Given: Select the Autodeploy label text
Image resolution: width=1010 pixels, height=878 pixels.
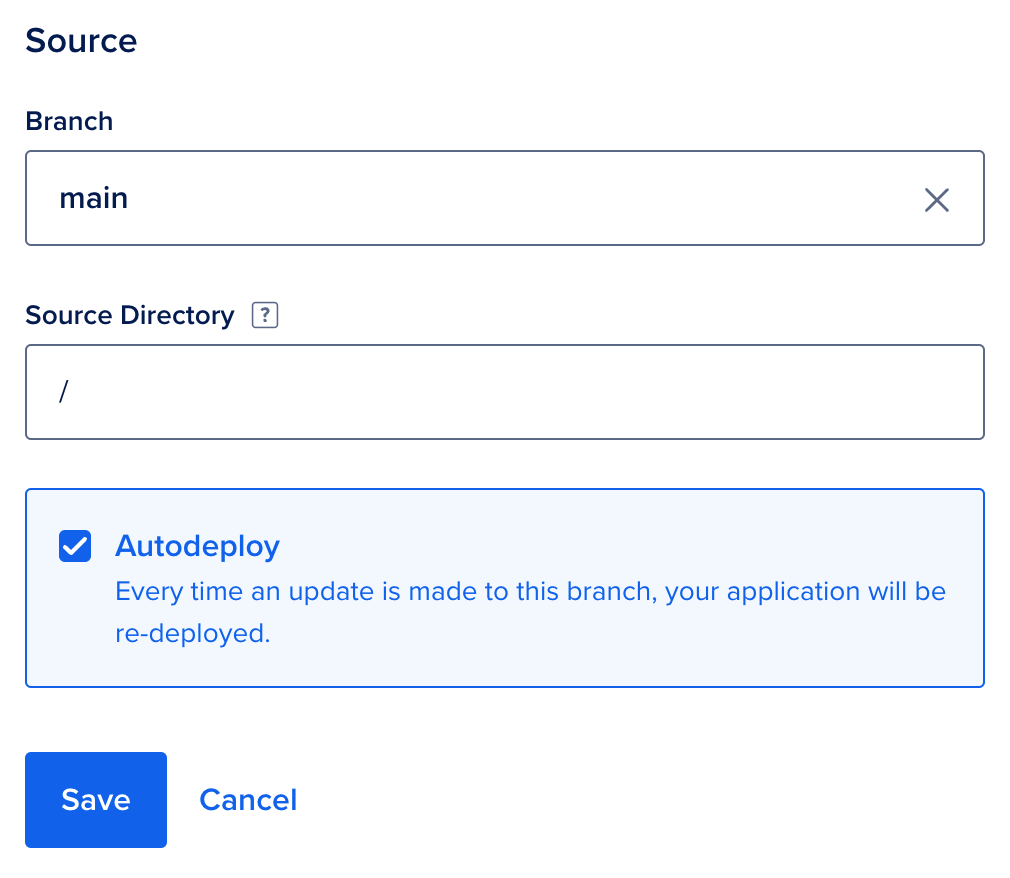Looking at the screenshot, I should click(x=197, y=546).
